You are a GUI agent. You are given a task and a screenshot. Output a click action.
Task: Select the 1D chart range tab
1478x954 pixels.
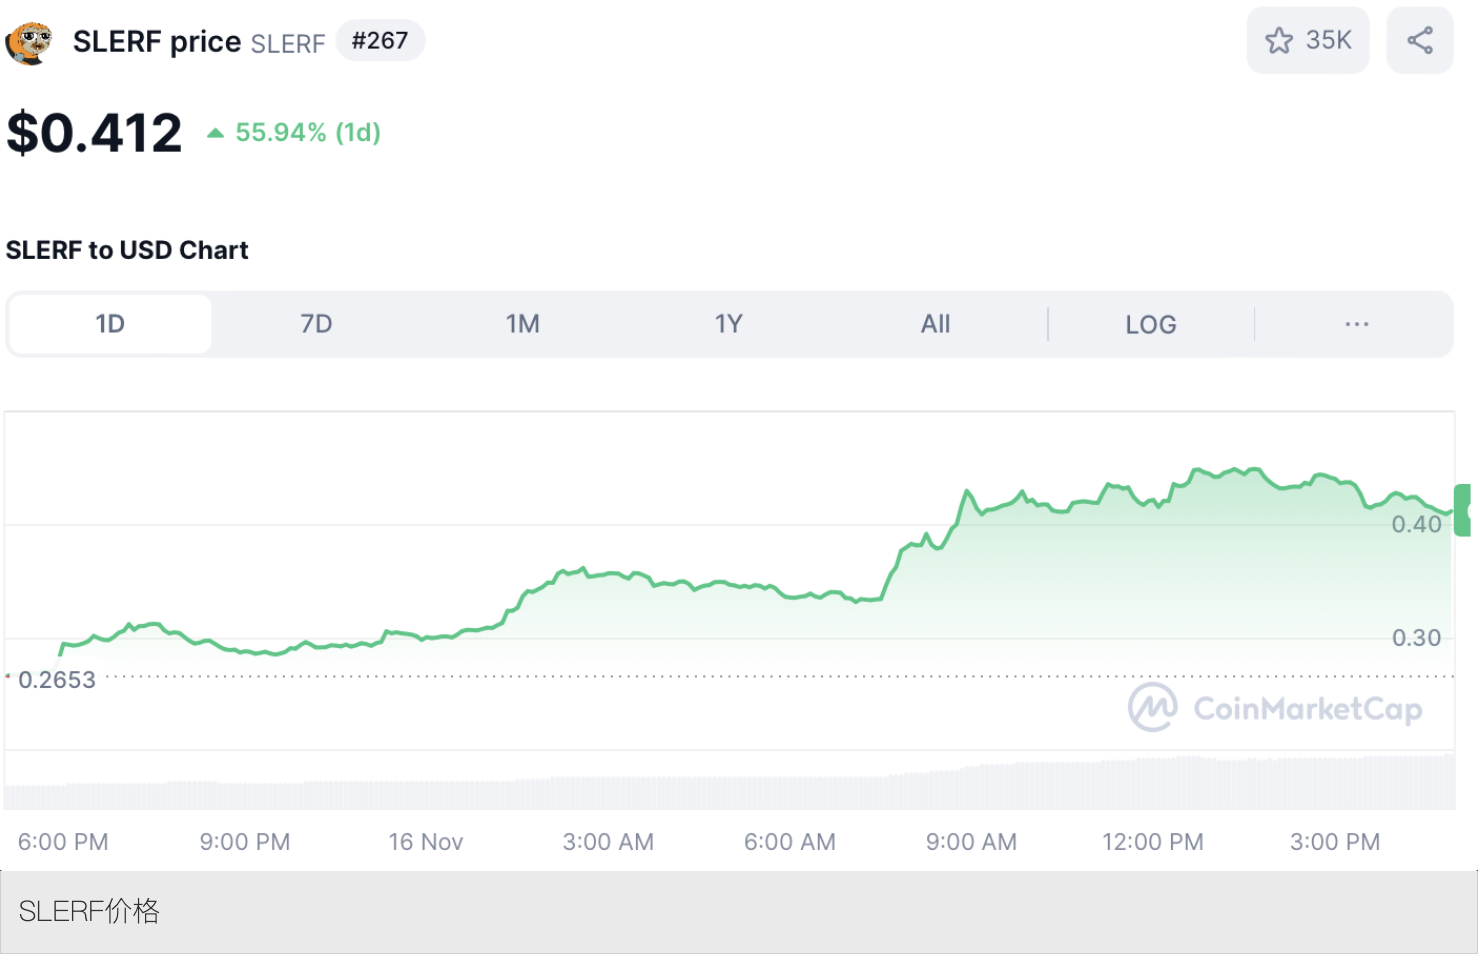tap(110, 324)
